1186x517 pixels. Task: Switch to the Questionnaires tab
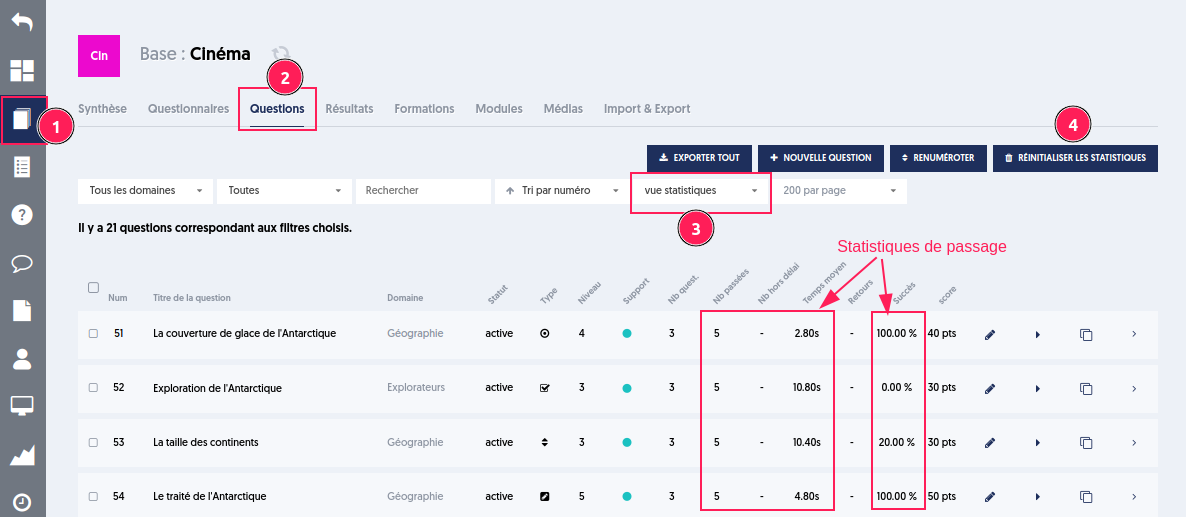pos(188,109)
